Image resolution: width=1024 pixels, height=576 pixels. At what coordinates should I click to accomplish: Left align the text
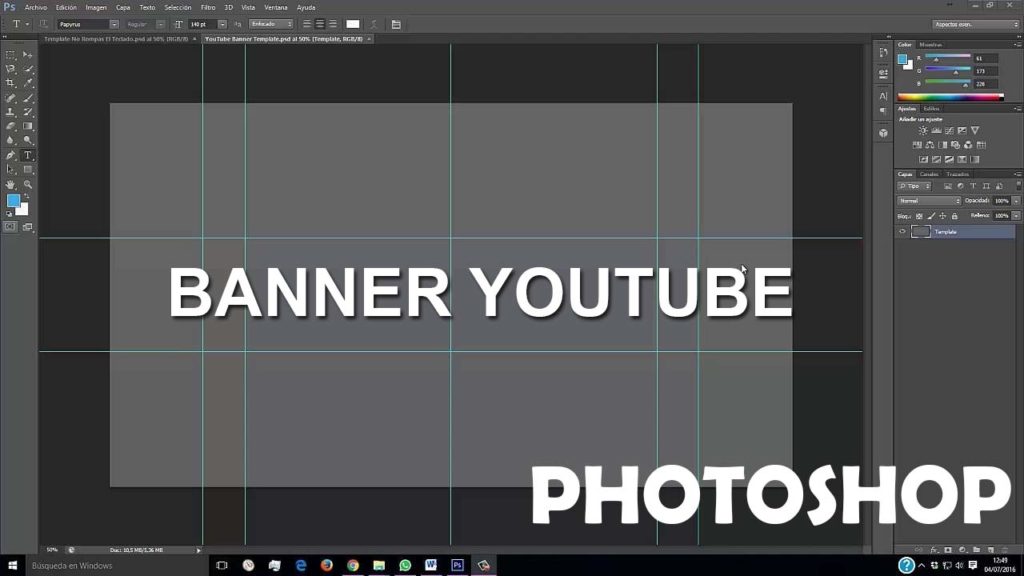coord(307,24)
